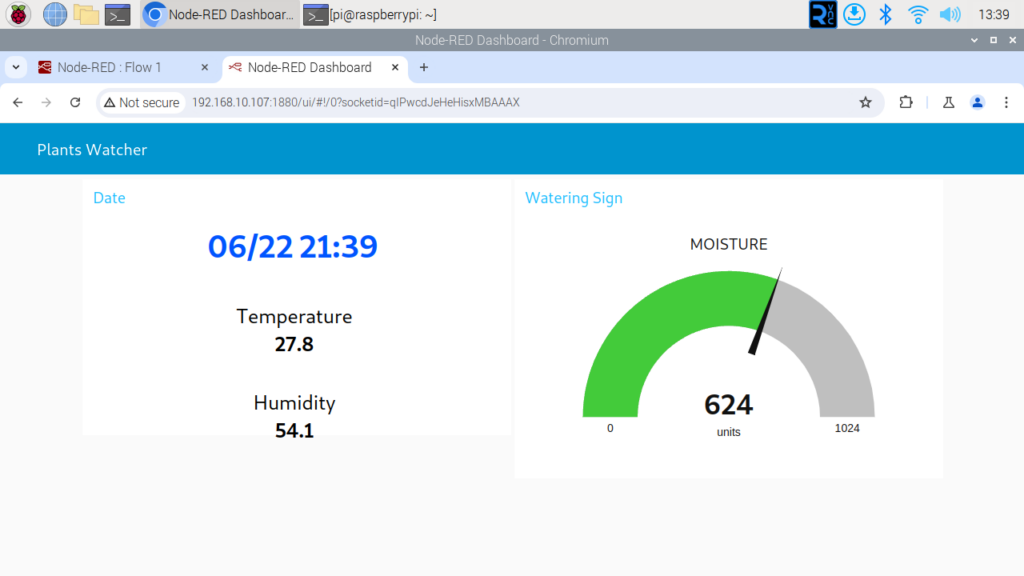The image size is (1024, 576).
Task: Open the Wi-Fi network menu
Action: click(x=918, y=14)
